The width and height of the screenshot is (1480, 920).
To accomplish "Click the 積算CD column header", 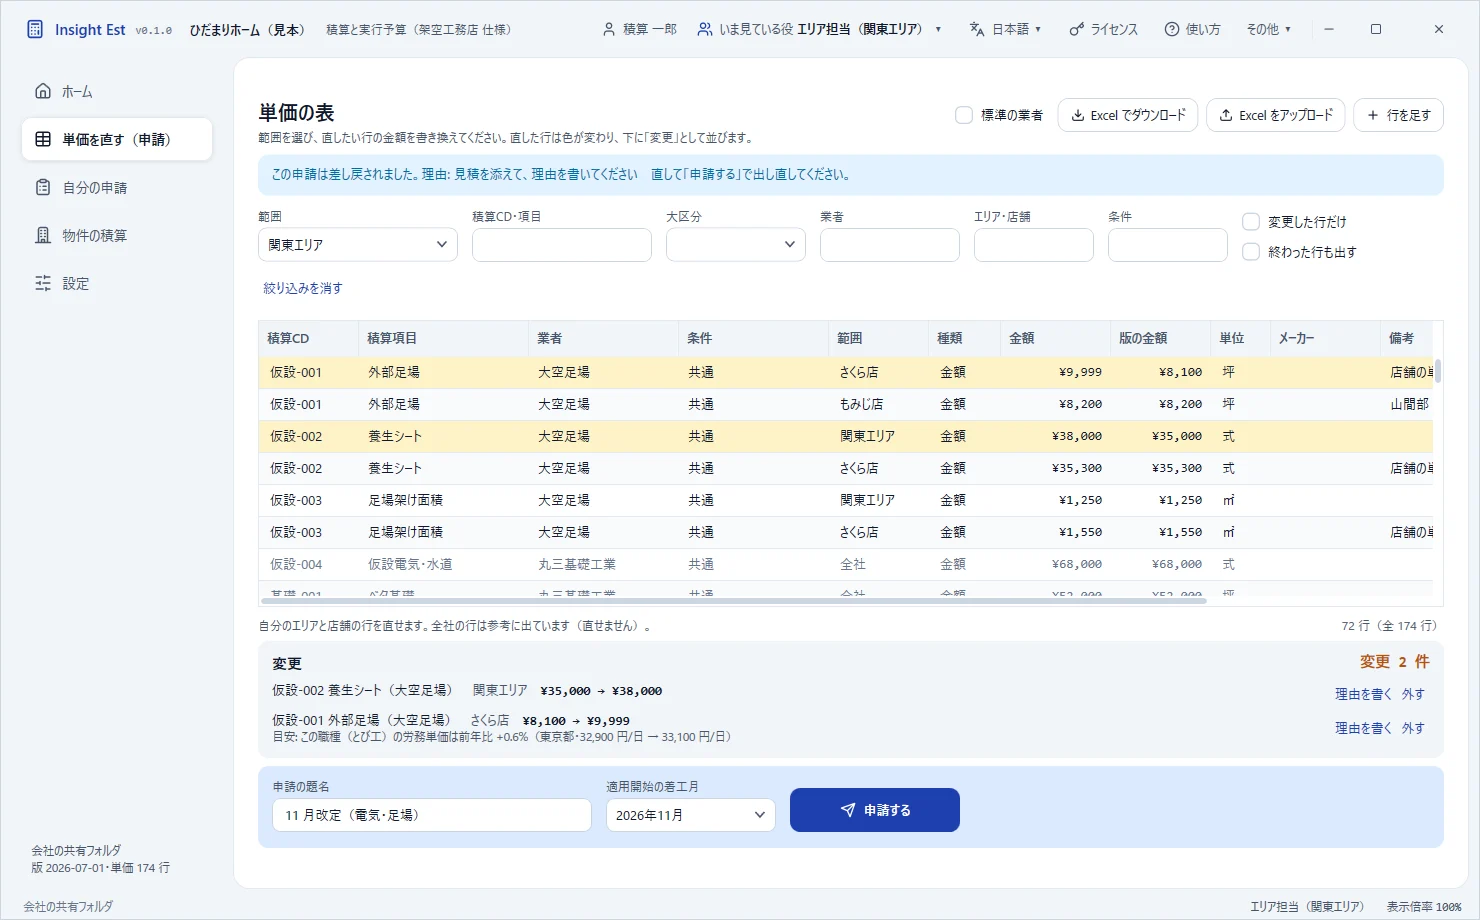I will point(309,338).
